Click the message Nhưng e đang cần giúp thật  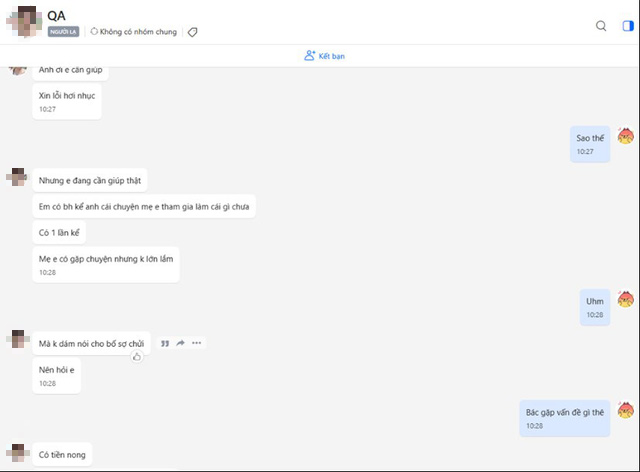point(90,180)
